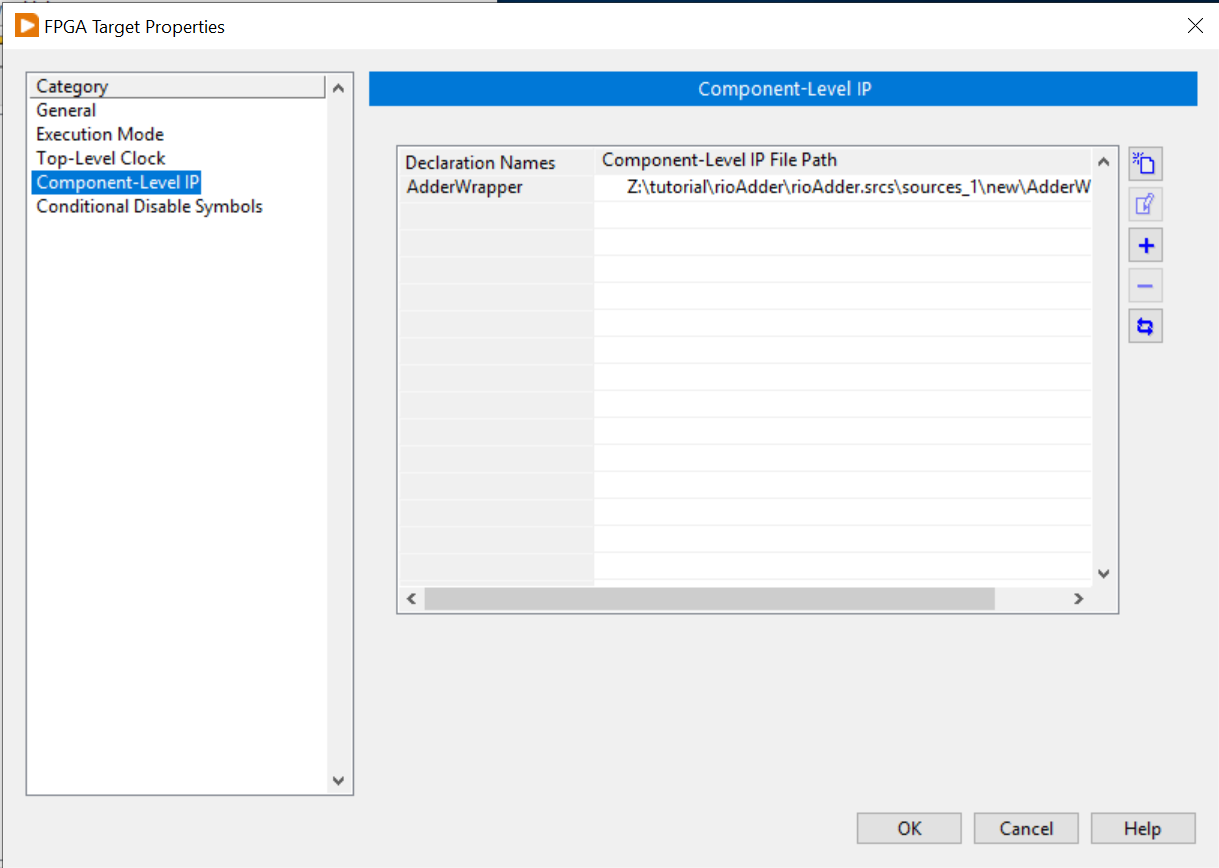The image size is (1219, 868).
Task: Select the General category
Action: (x=65, y=110)
